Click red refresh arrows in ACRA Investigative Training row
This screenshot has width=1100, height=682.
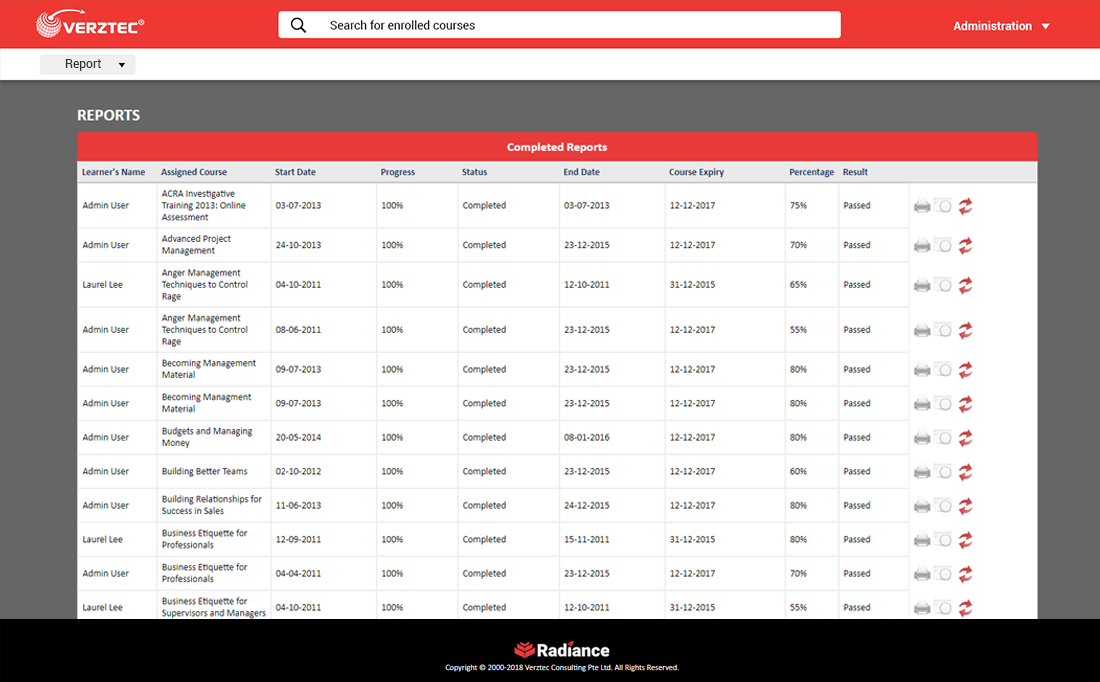[965, 206]
